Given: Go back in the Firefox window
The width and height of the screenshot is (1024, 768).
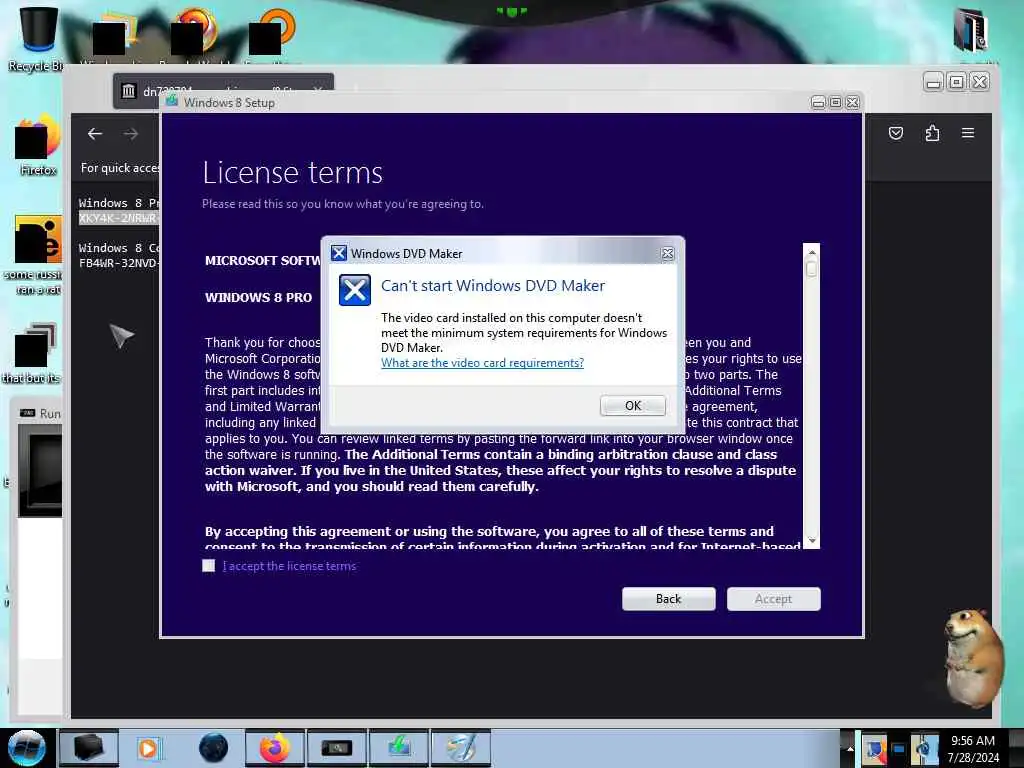Looking at the screenshot, I should click(x=95, y=134).
